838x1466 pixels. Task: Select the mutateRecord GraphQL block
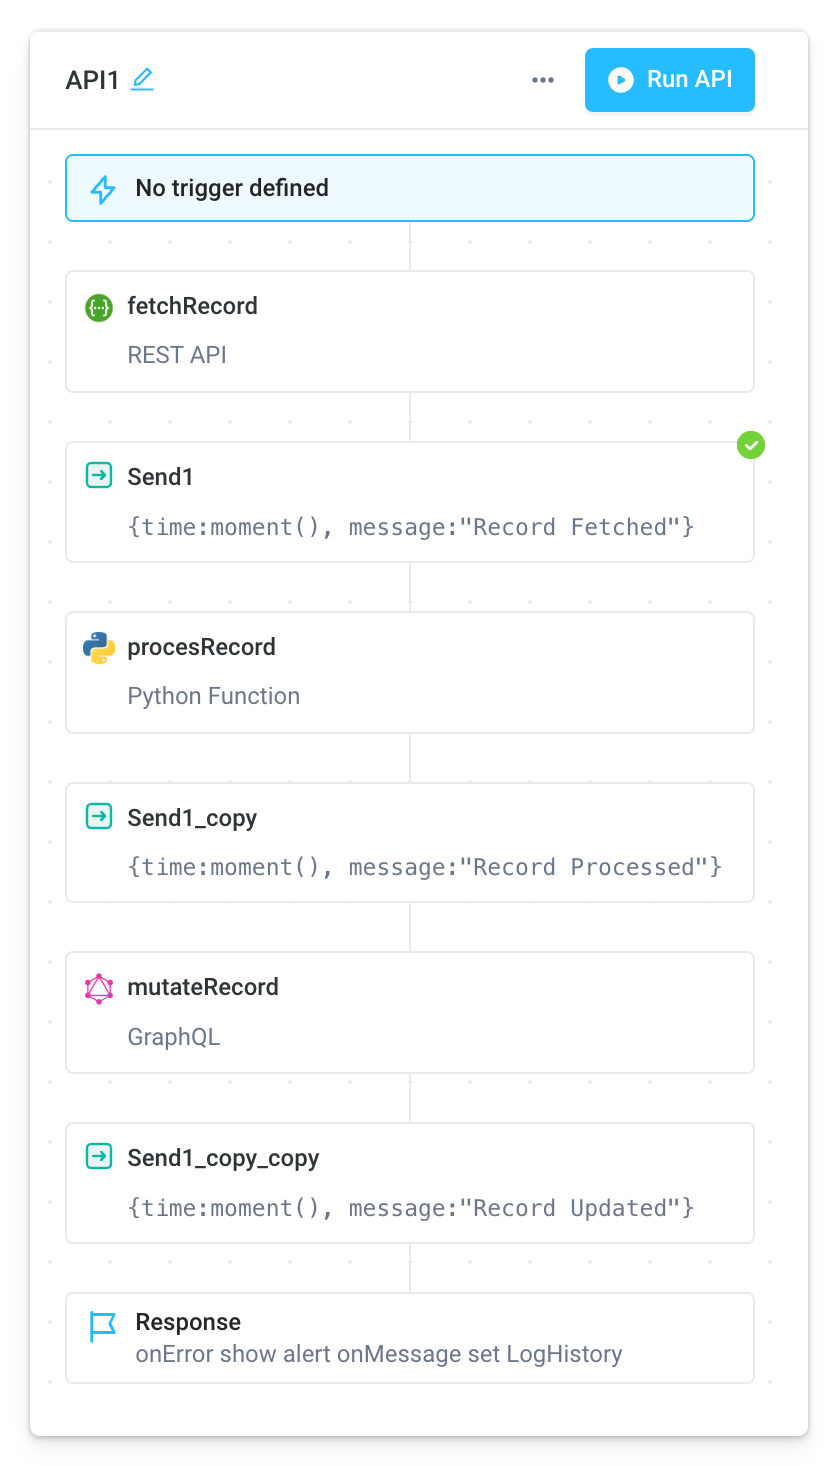(410, 1012)
